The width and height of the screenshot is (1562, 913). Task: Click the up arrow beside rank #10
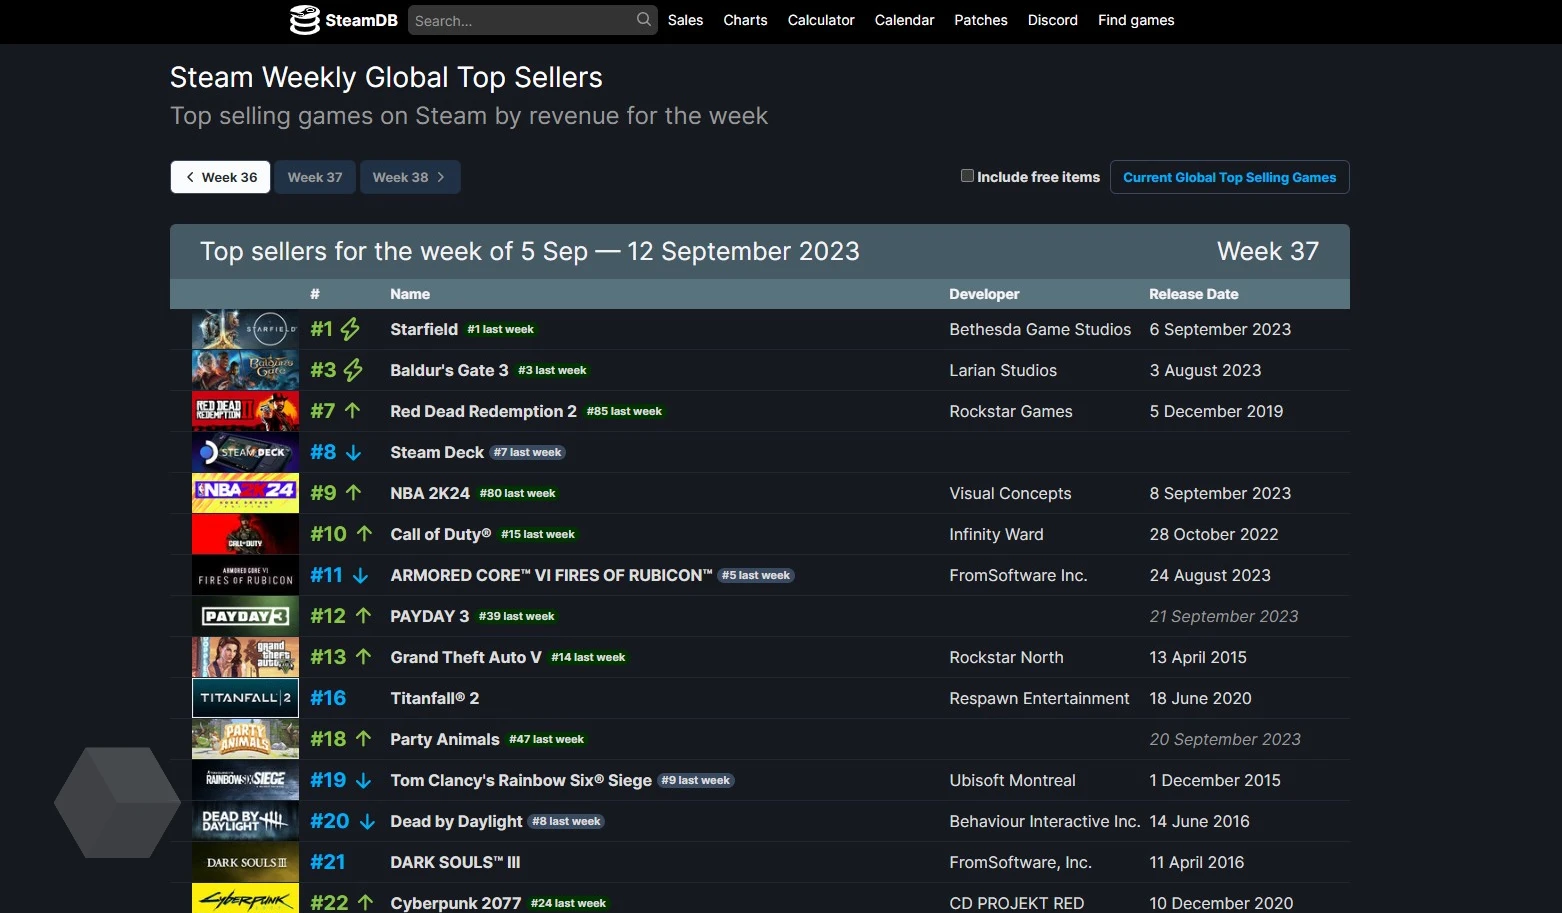coord(364,534)
